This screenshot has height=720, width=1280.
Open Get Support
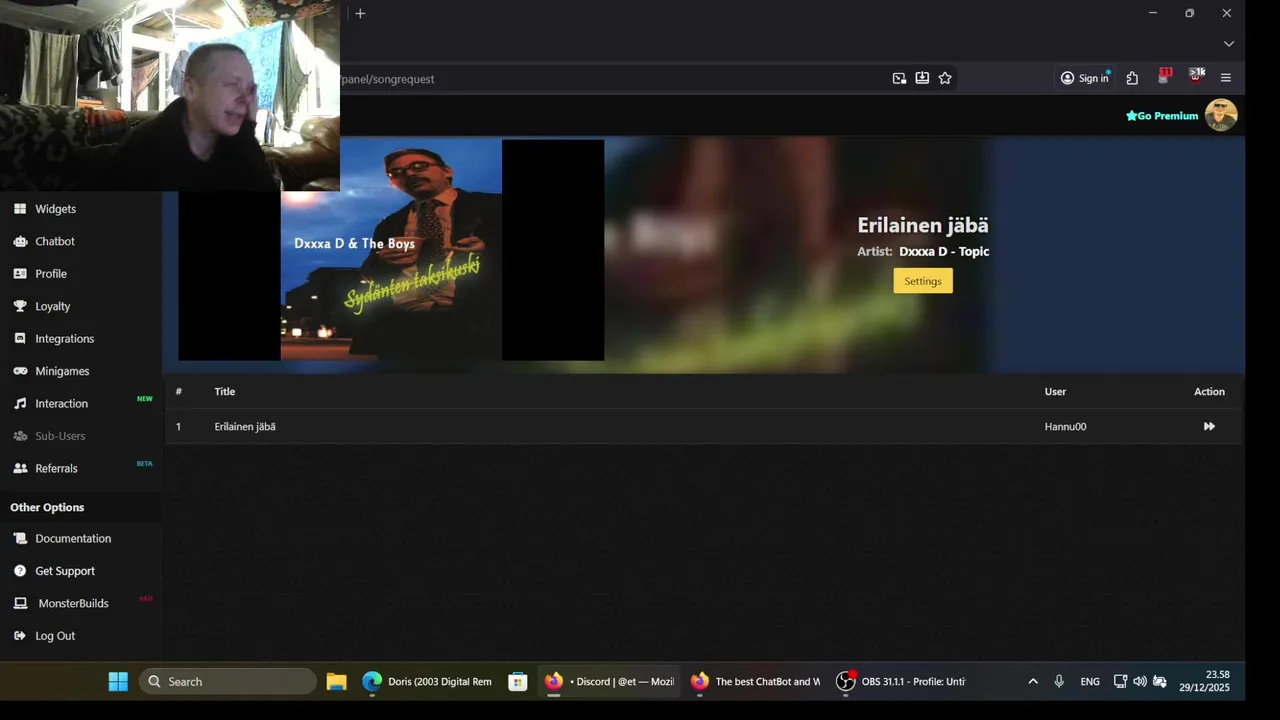[x=65, y=571]
